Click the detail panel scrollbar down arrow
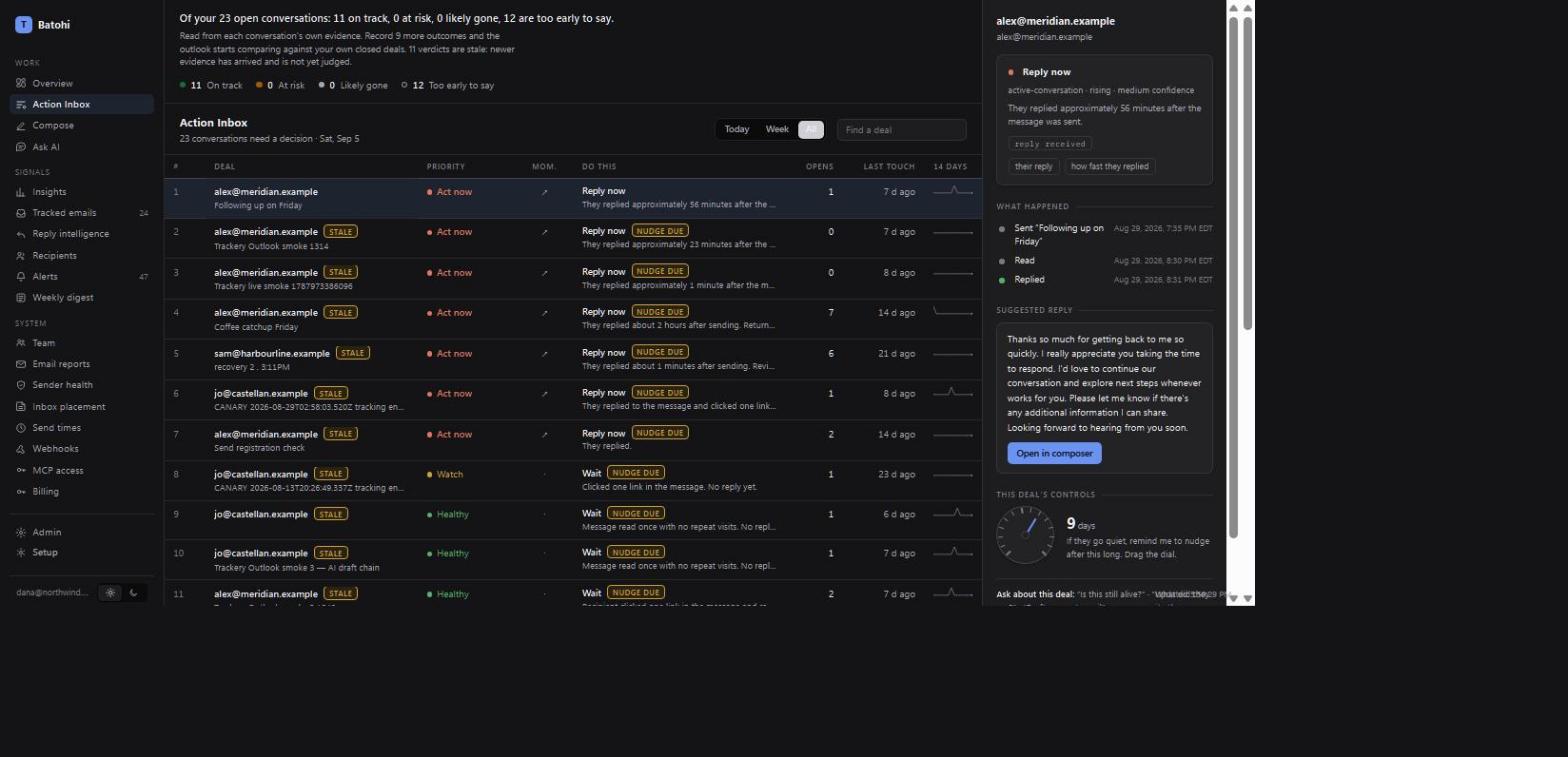This screenshot has width=1568, height=757. [1234, 598]
